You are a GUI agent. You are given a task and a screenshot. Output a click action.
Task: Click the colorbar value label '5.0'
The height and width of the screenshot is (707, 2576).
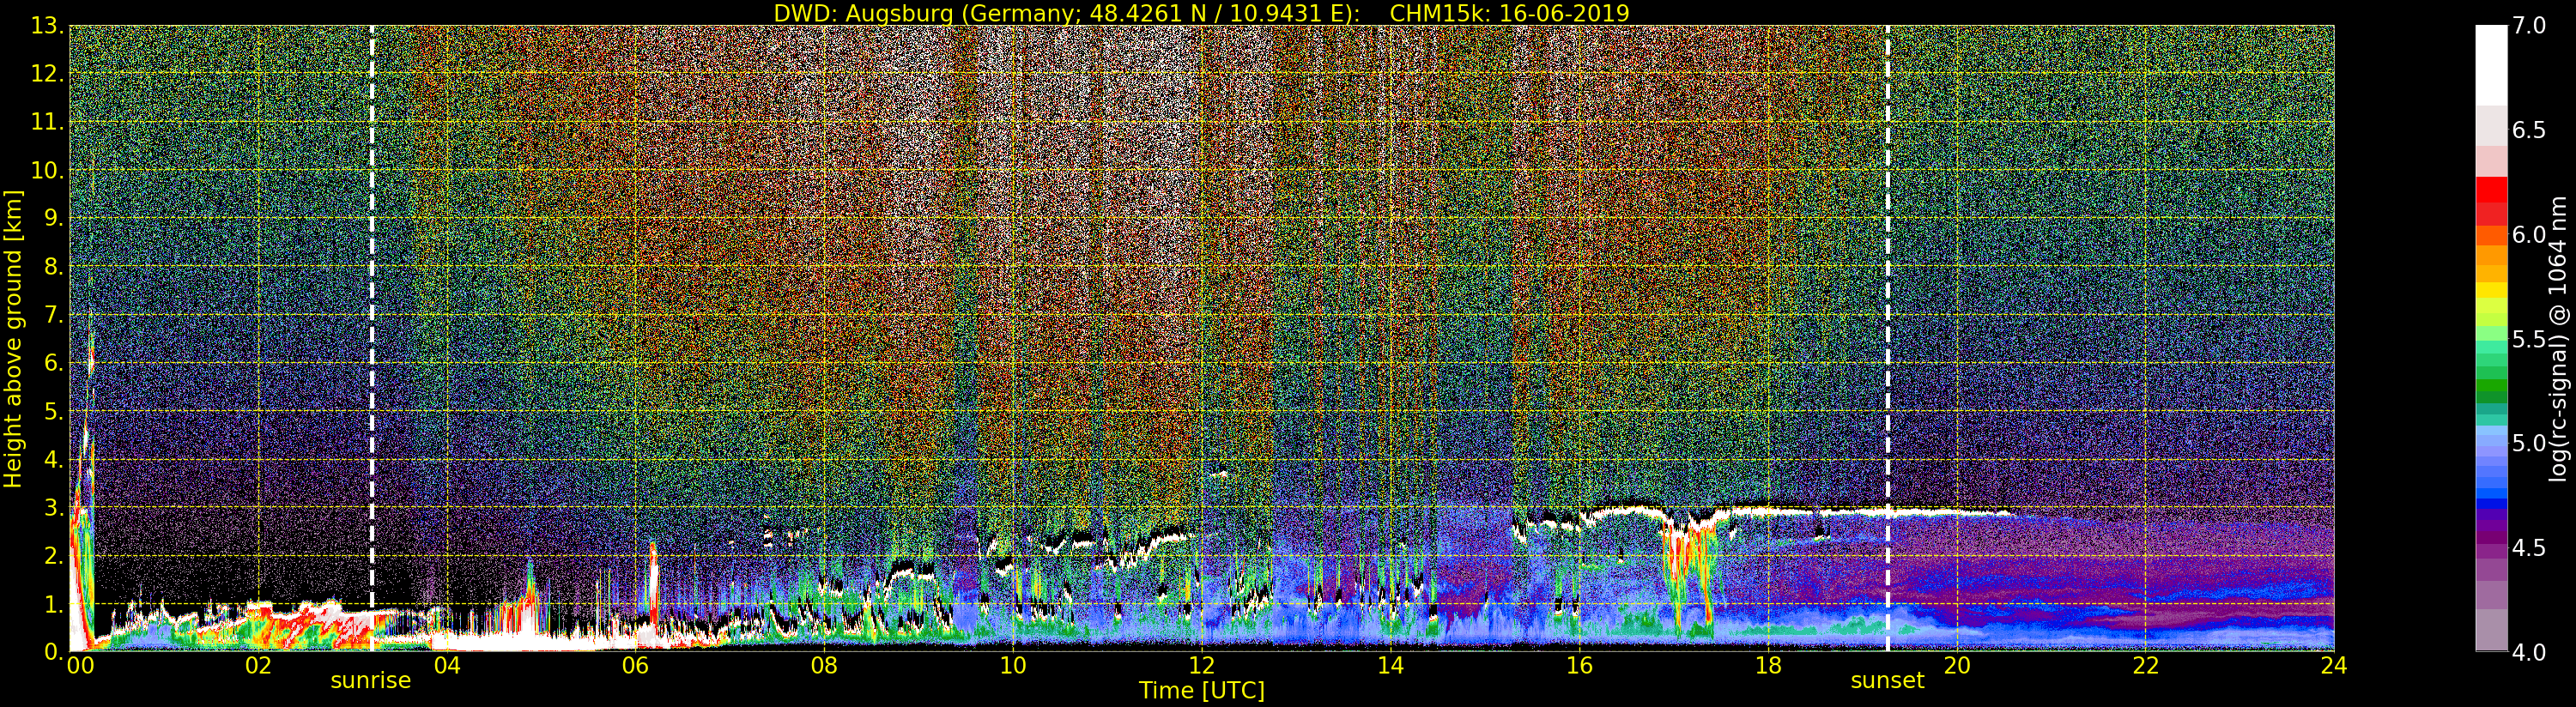[2529, 443]
